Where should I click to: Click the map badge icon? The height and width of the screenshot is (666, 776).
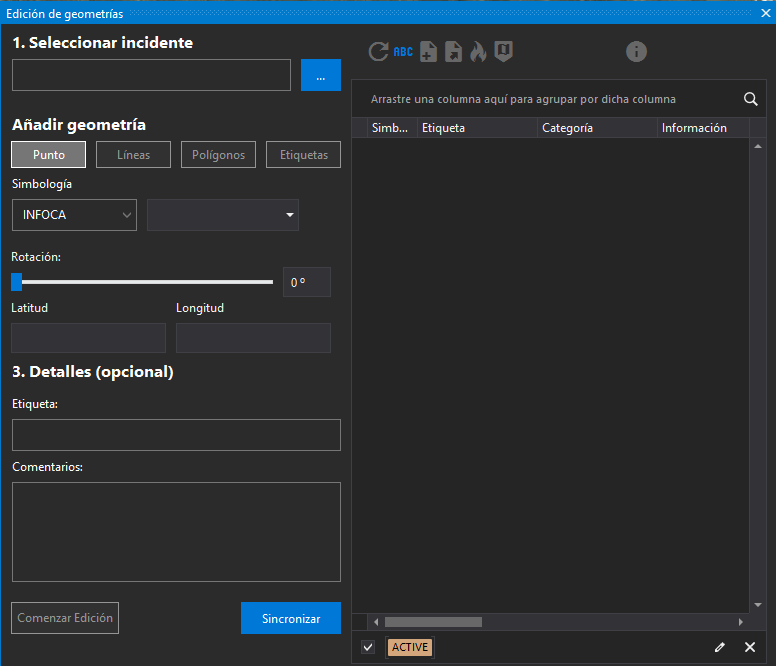click(x=503, y=52)
